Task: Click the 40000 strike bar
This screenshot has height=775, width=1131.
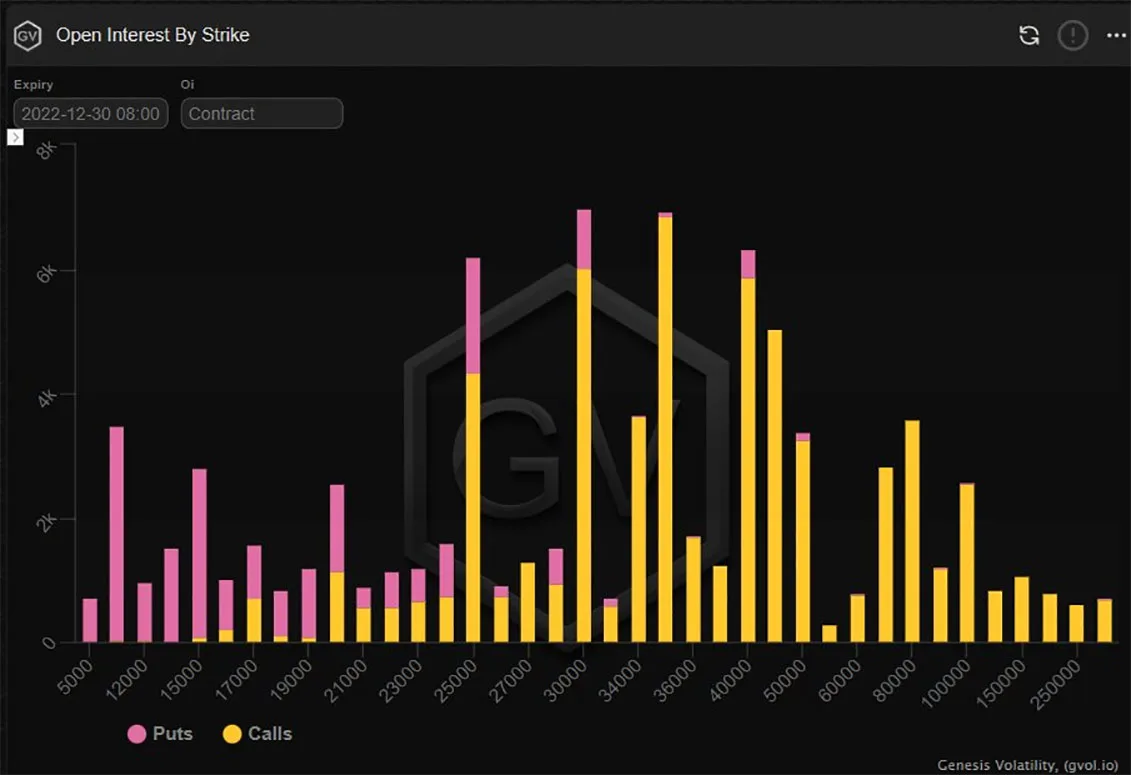Action: pyautogui.click(x=748, y=446)
